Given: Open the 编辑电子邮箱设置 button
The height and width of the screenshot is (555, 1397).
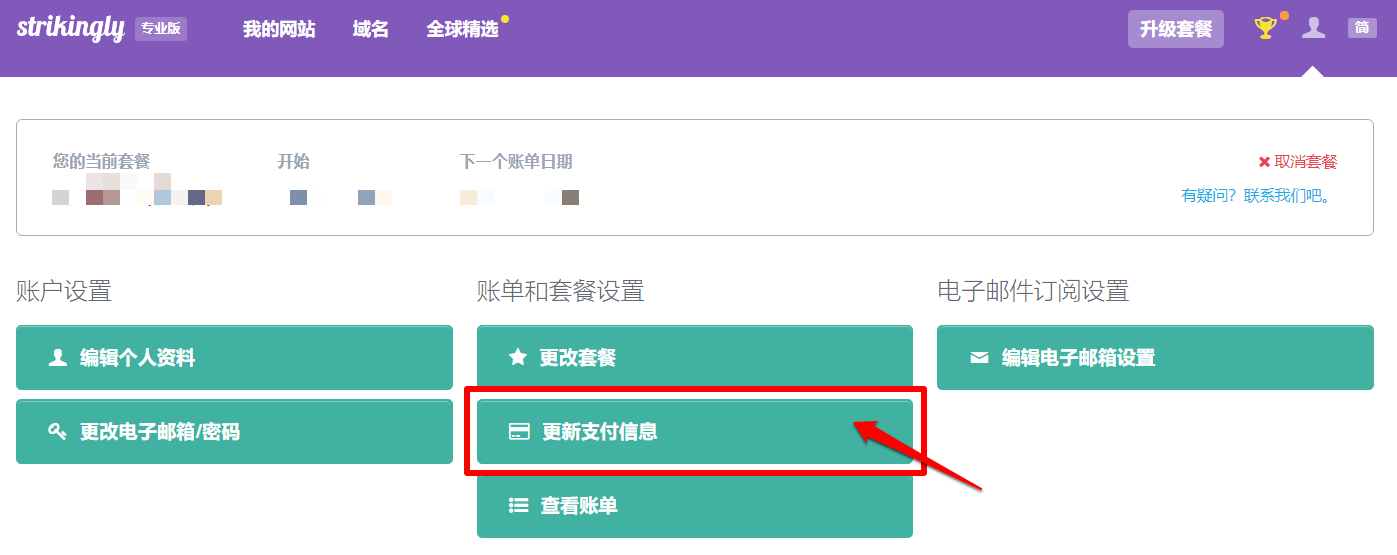Looking at the screenshot, I should (x=1155, y=357).
